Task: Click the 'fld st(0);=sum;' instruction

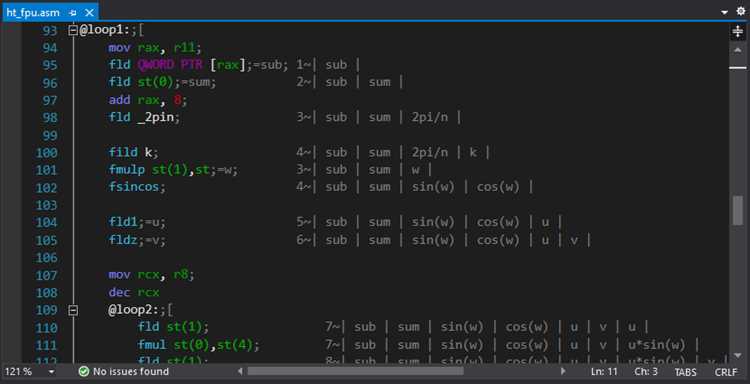Action: (163, 82)
